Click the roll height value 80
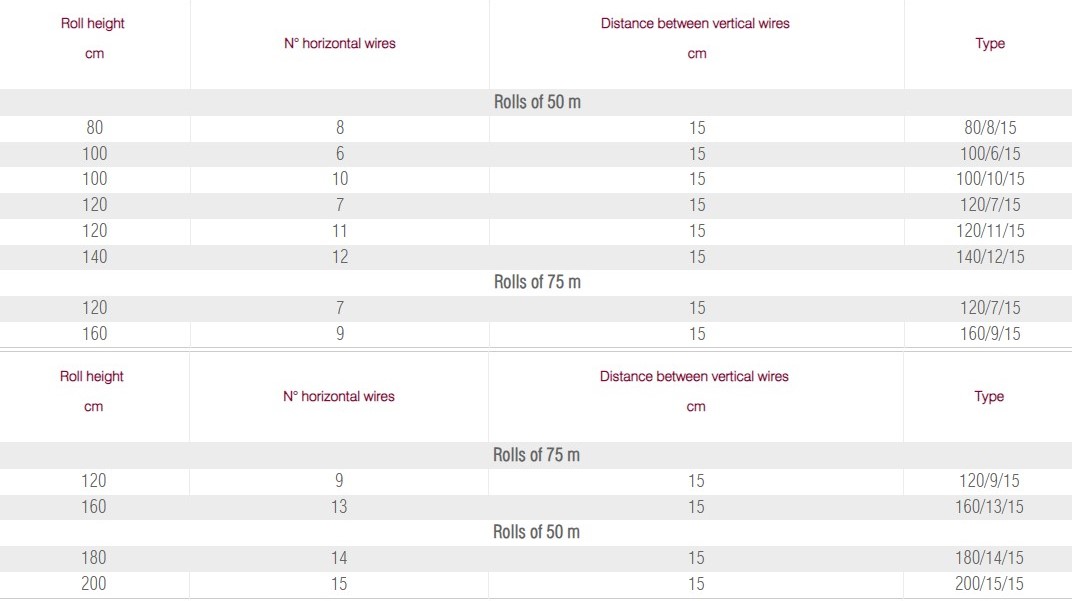Viewport: 1072px width, 601px height. [x=95, y=128]
